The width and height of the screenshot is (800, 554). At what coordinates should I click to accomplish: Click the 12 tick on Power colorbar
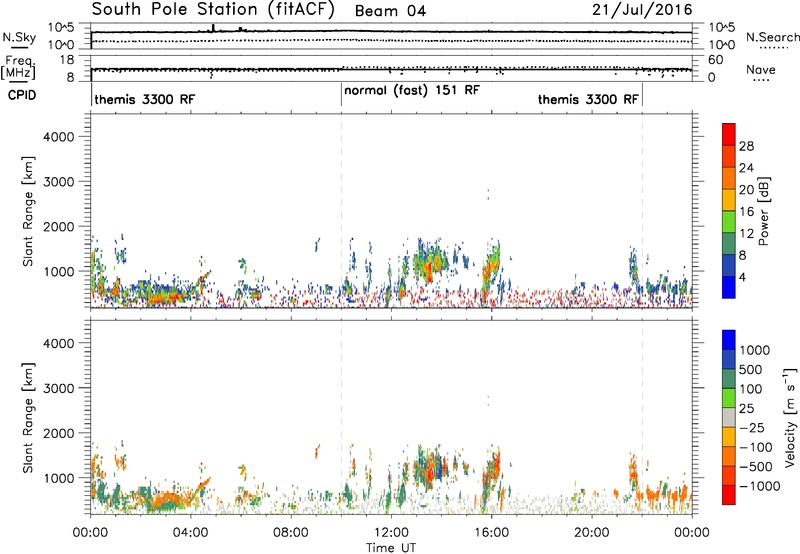coord(746,234)
